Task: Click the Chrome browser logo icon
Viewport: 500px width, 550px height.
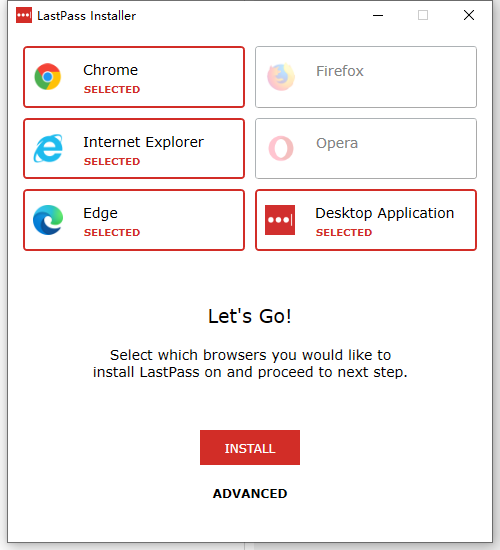Action: 48,76
